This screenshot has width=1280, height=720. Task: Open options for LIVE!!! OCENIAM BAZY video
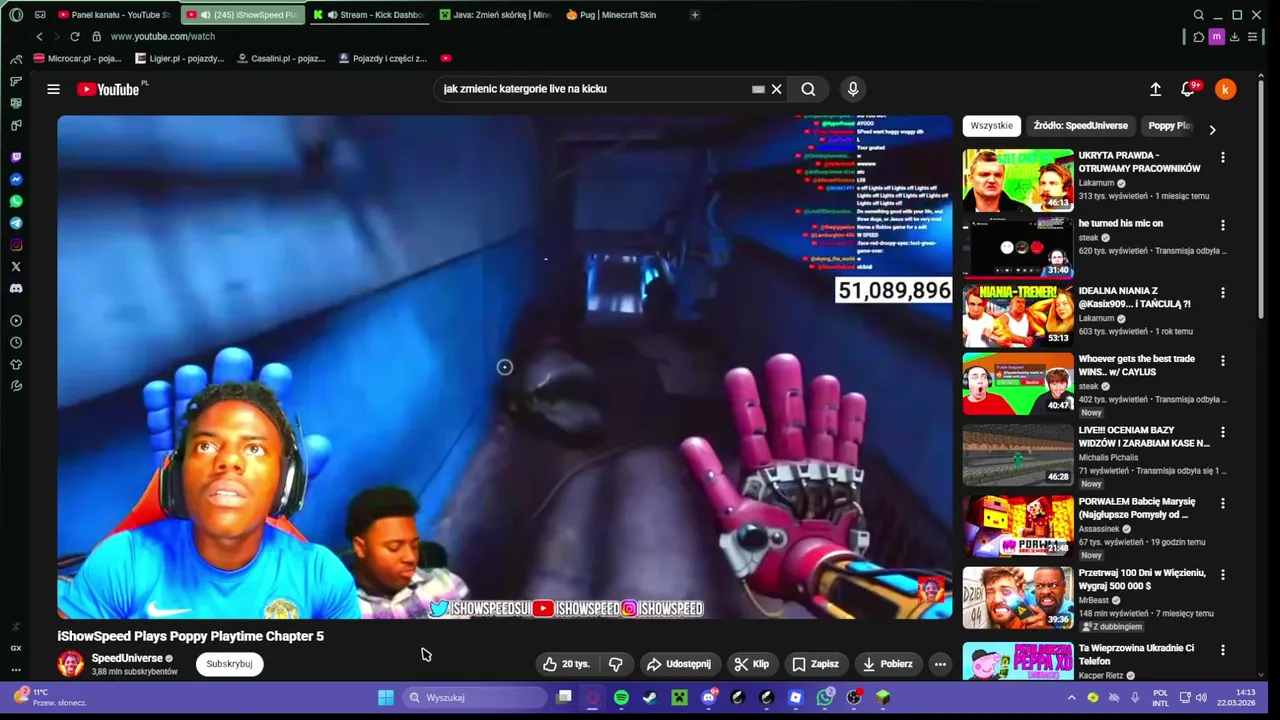(x=1222, y=433)
